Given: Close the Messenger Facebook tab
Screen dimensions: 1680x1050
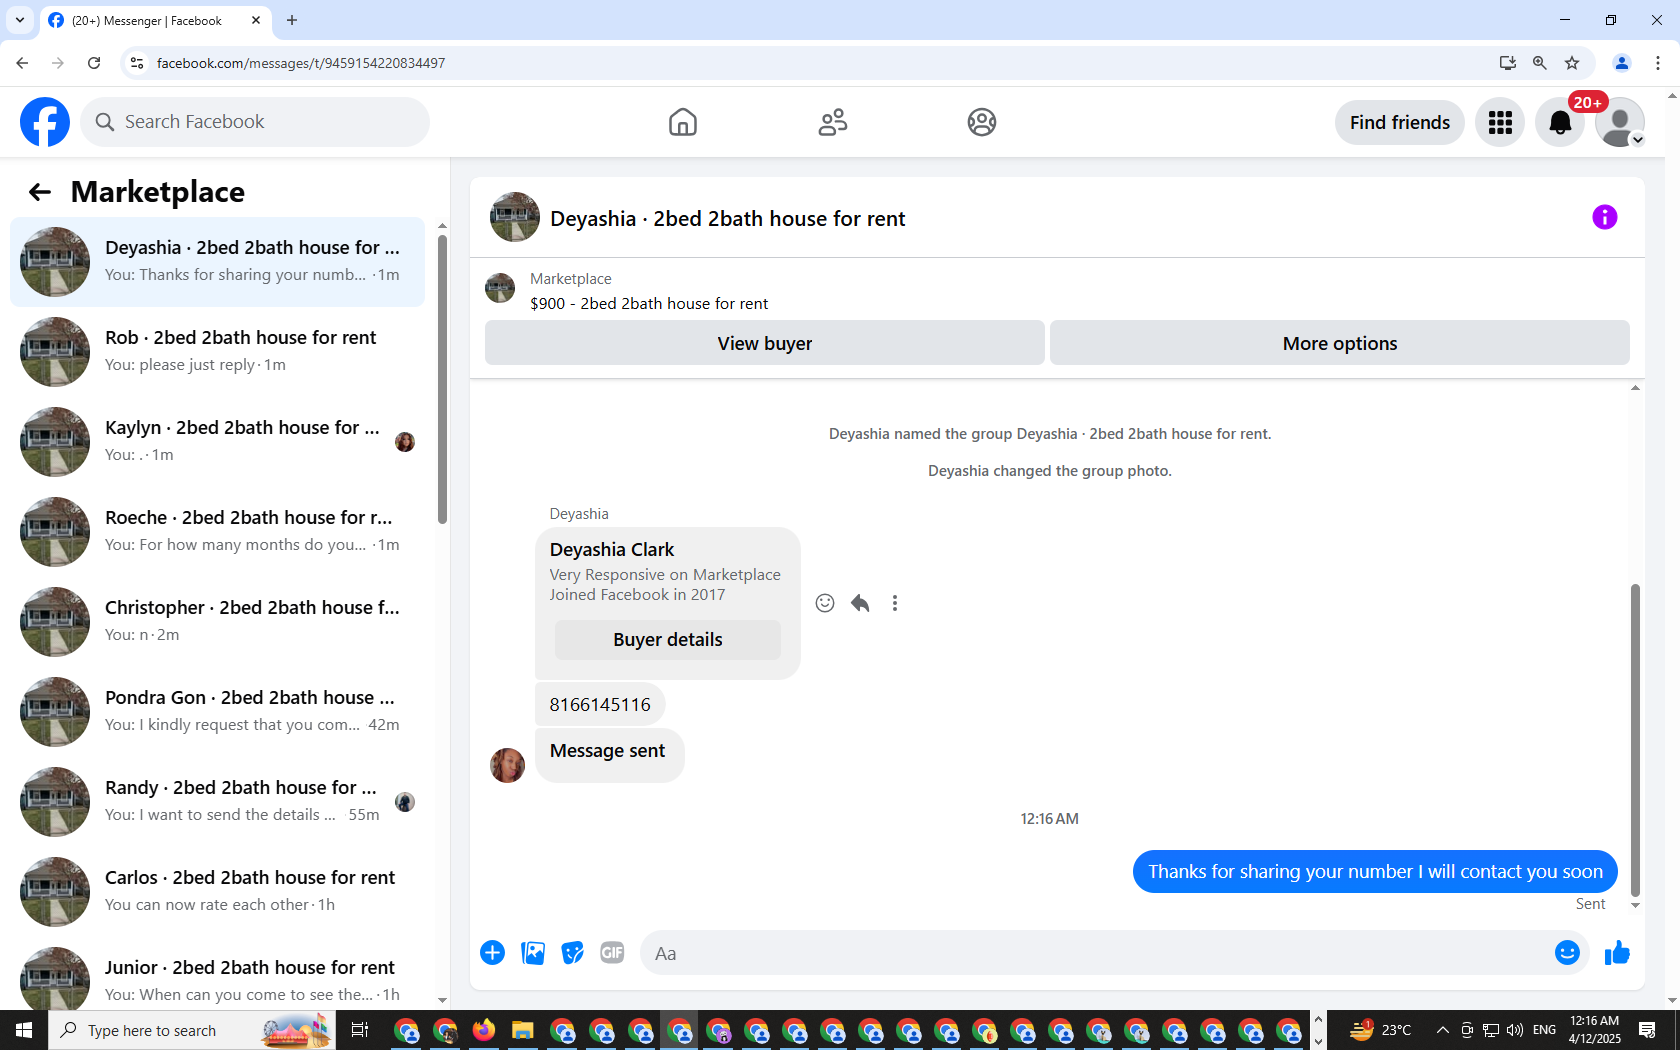Looking at the screenshot, I should click(x=256, y=20).
